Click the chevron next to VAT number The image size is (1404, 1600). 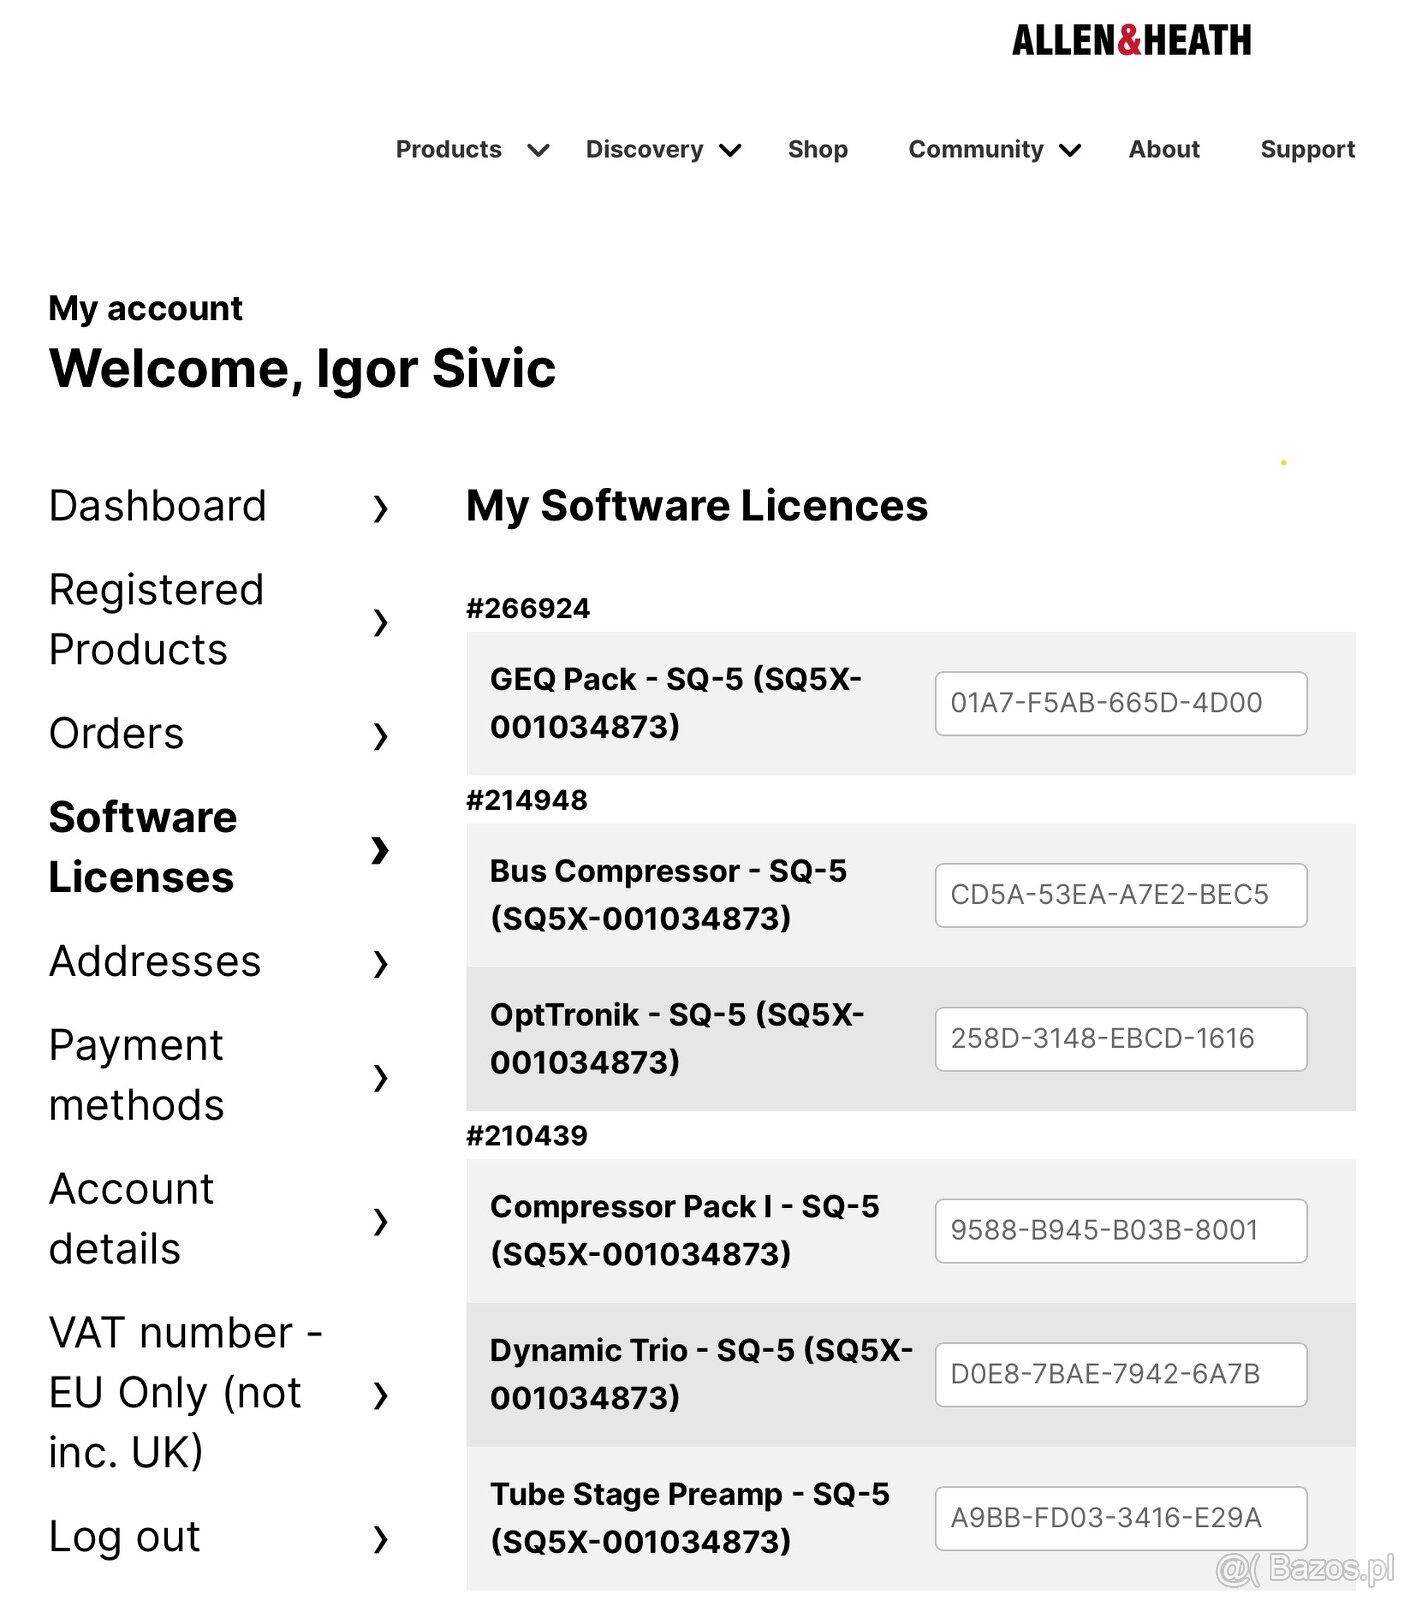(380, 1395)
